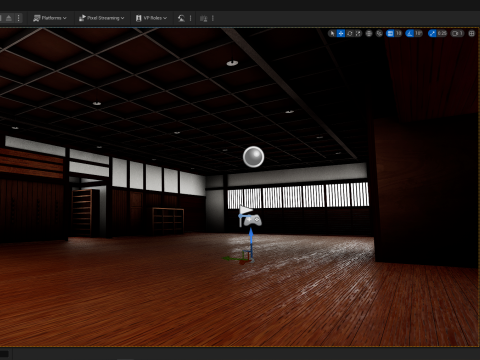The height and width of the screenshot is (360, 480).
Task: Activate the Scale transform tool
Action: 358,33
